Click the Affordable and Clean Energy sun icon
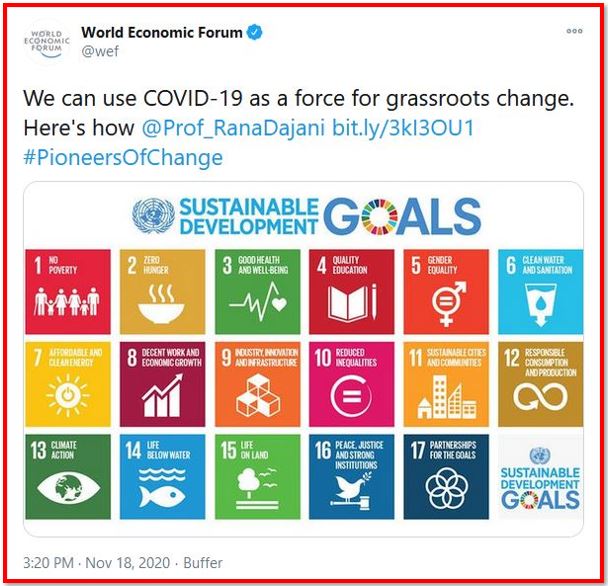 pyautogui.click(x=67, y=395)
